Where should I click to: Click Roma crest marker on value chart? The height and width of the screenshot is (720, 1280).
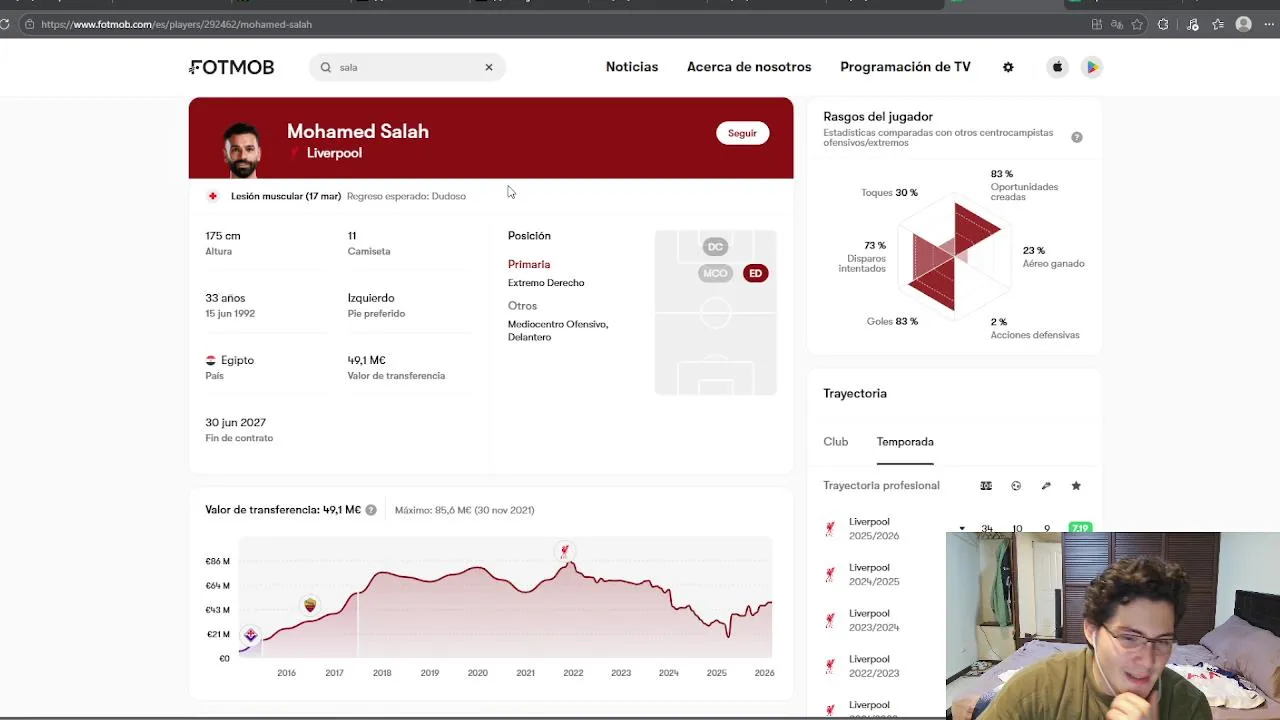pos(310,605)
